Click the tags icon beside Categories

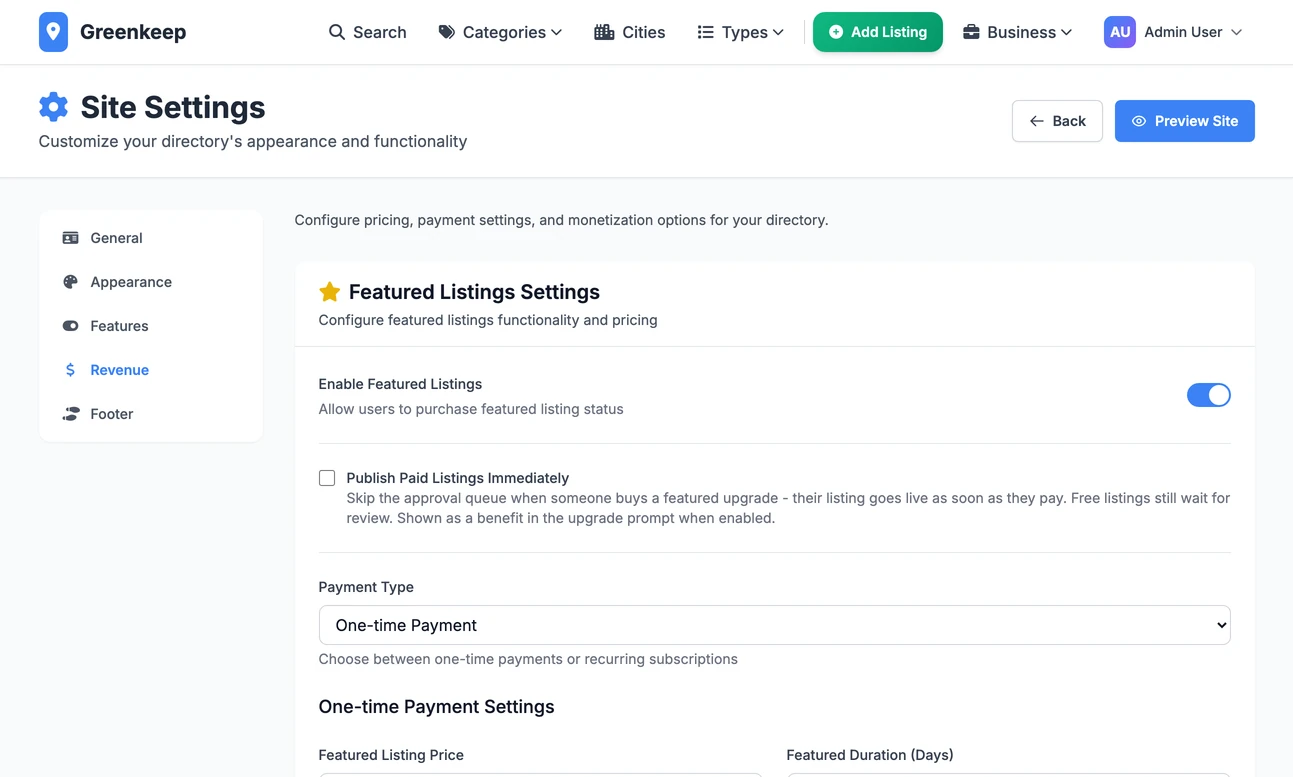click(x=447, y=32)
